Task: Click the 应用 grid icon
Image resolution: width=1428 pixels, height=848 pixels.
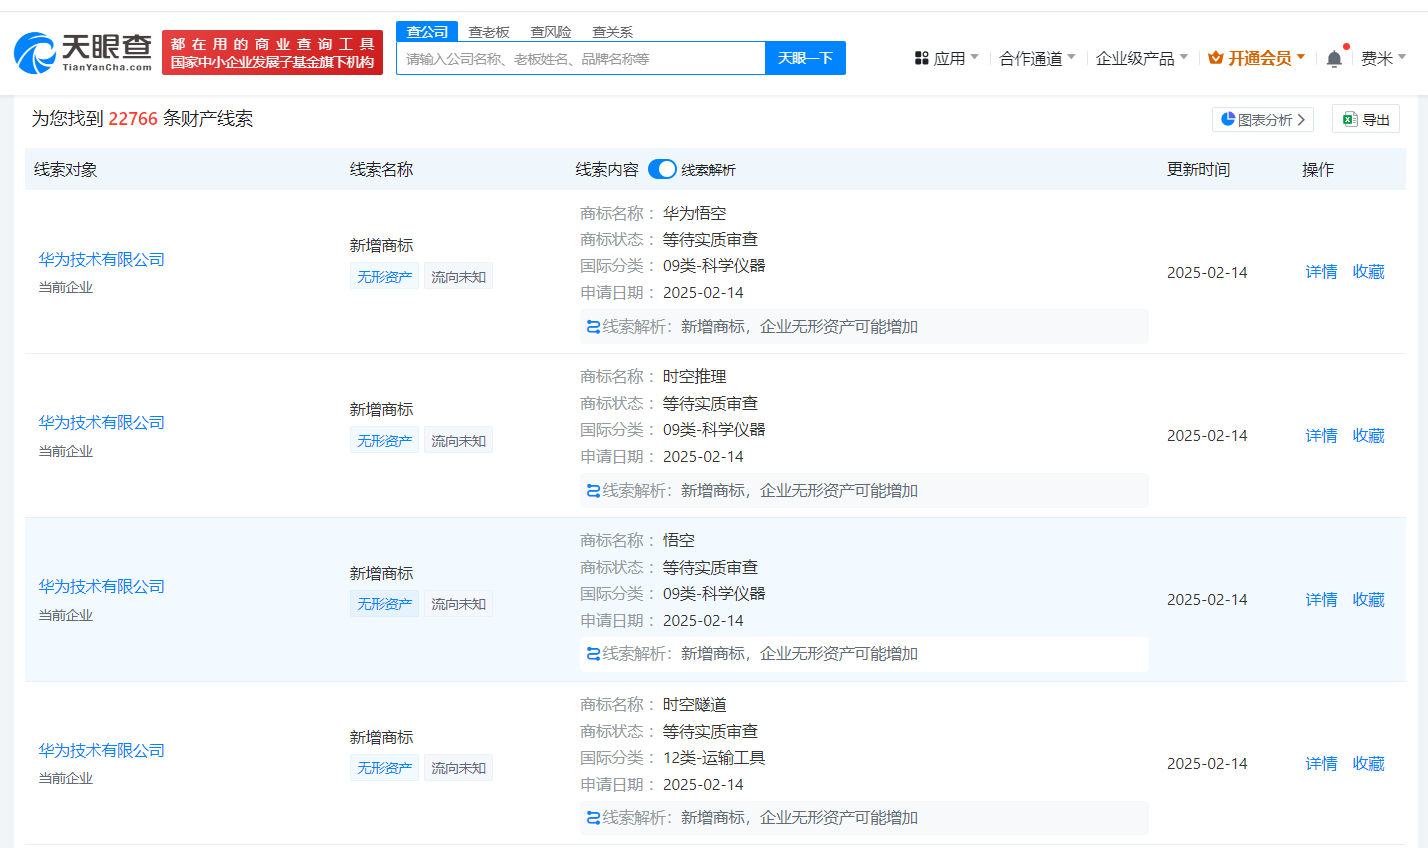Action: pos(922,59)
